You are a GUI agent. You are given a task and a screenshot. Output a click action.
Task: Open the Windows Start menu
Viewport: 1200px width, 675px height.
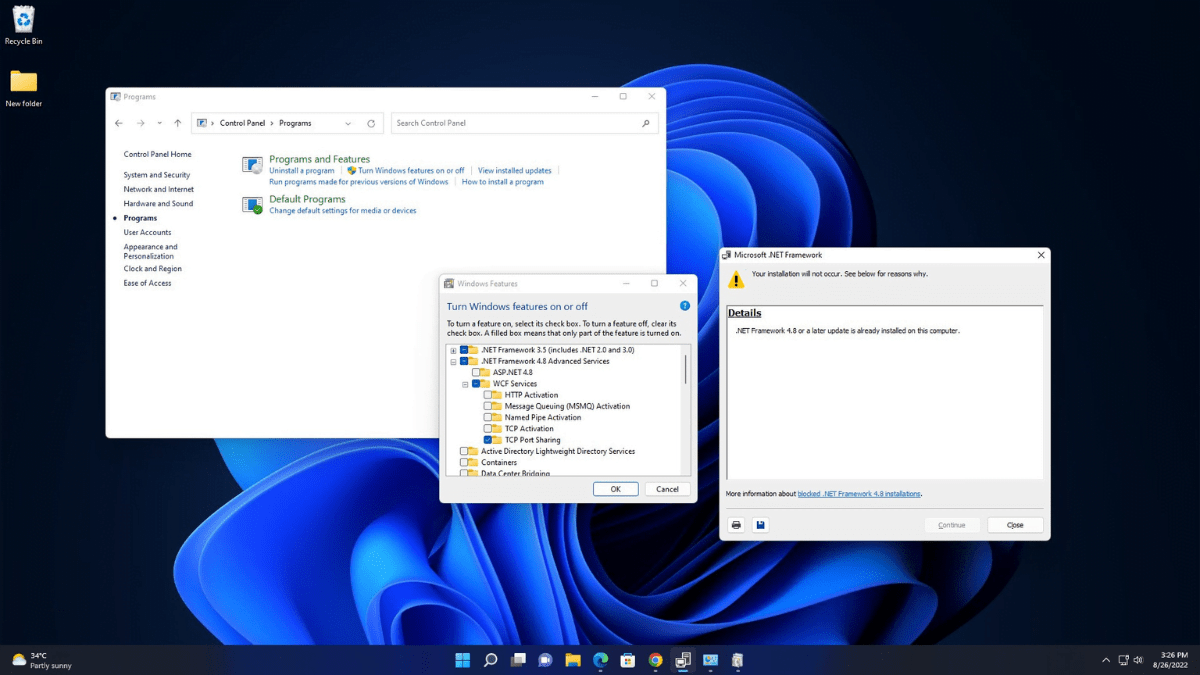pyautogui.click(x=463, y=660)
